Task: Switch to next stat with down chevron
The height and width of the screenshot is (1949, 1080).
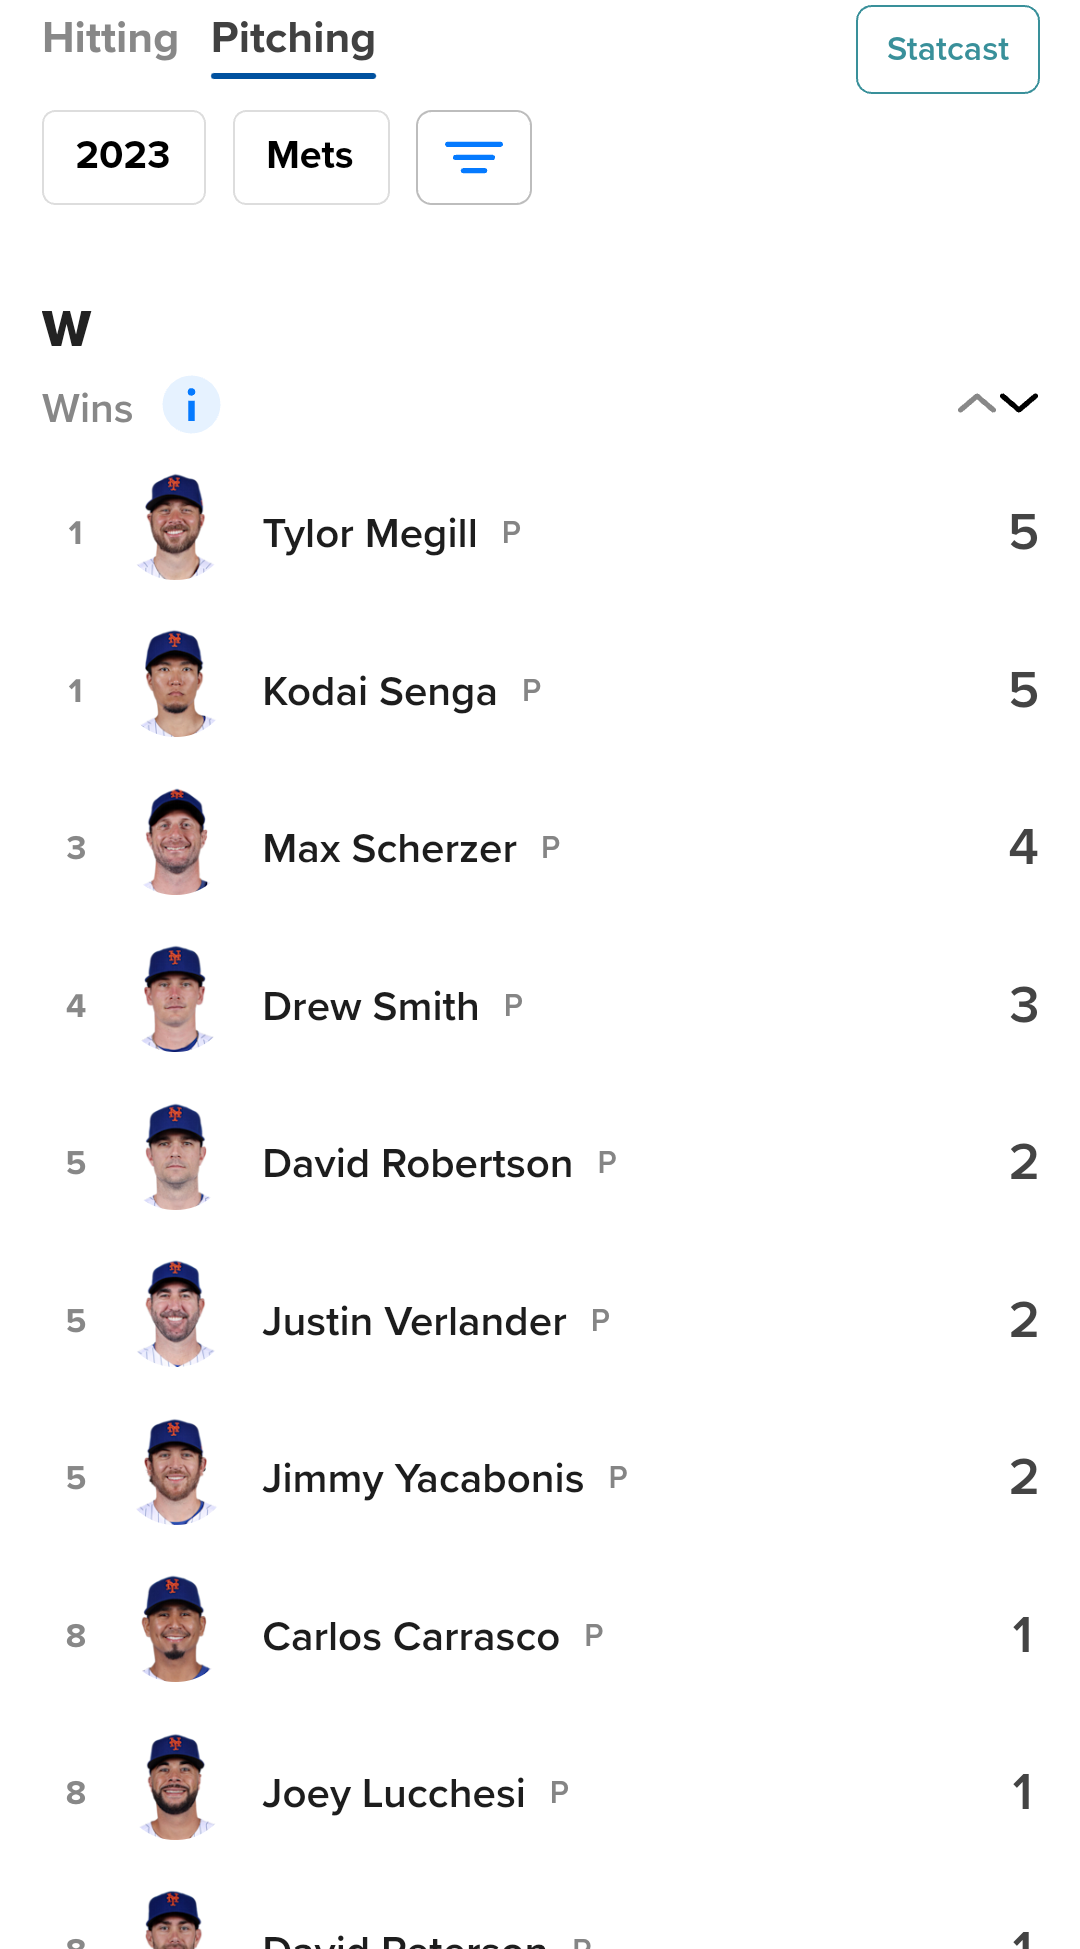Action: point(1019,403)
